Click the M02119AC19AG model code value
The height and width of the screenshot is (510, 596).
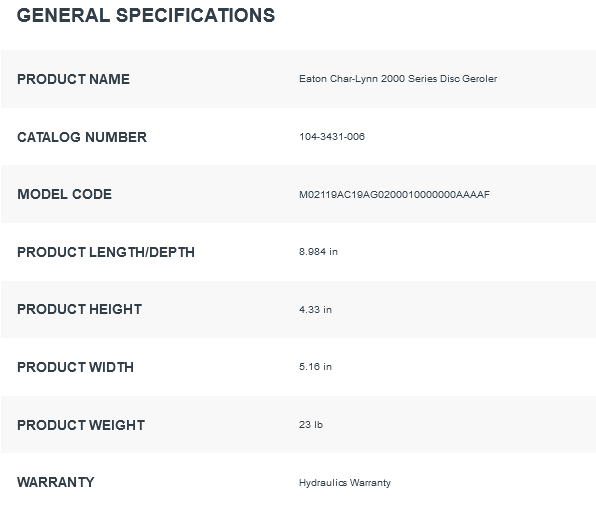click(394, 195)
